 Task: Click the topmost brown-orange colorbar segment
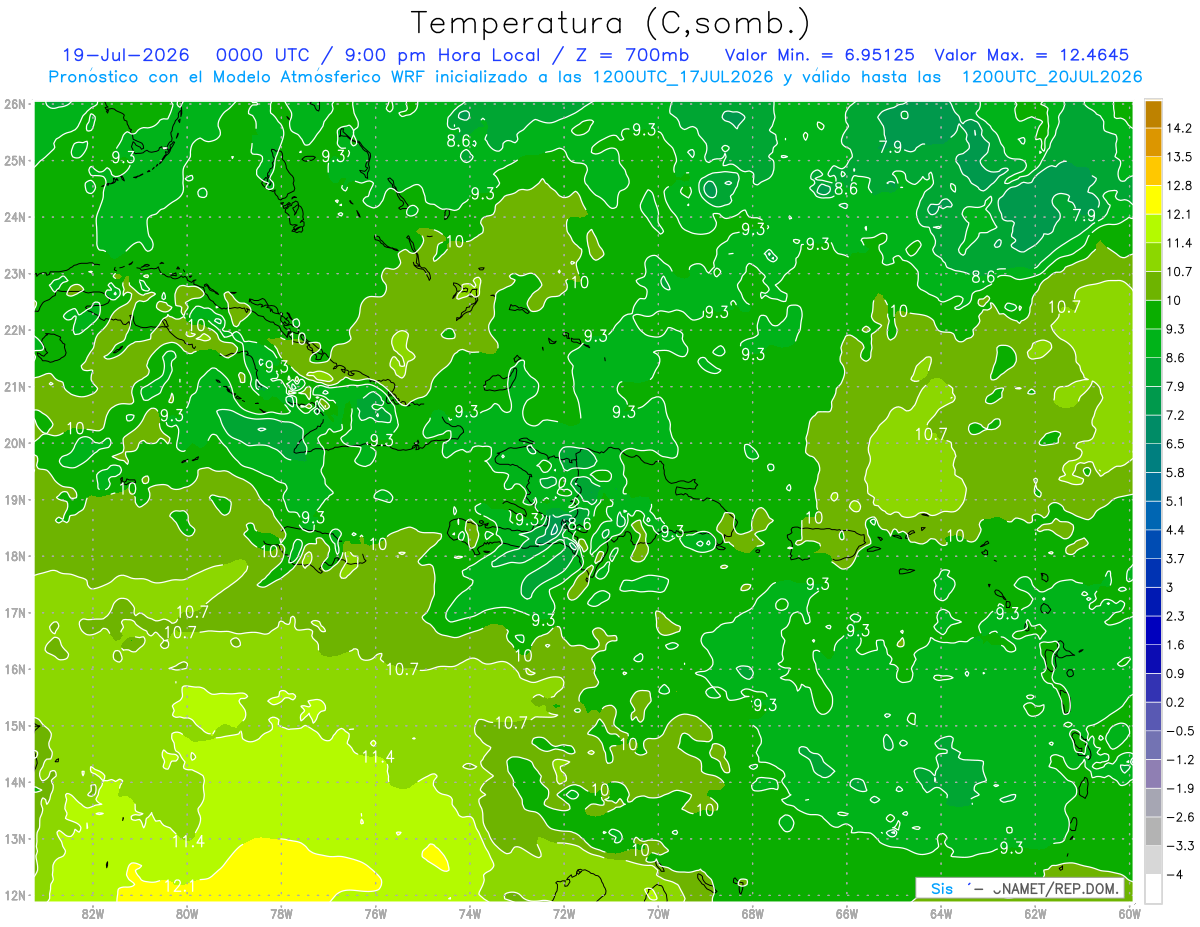pos(1153,114)
